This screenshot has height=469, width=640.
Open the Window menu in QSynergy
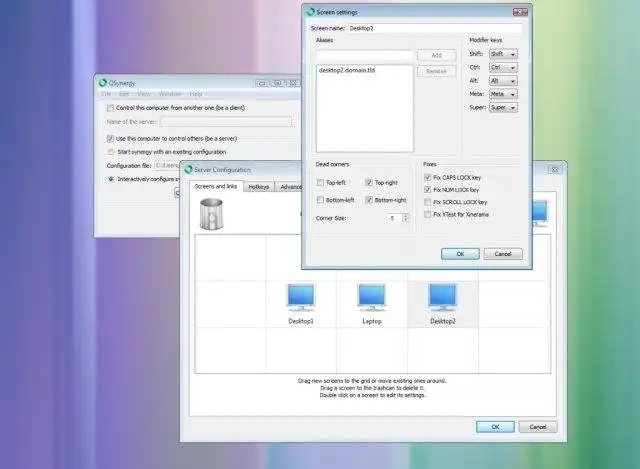(x=170, y=94)
